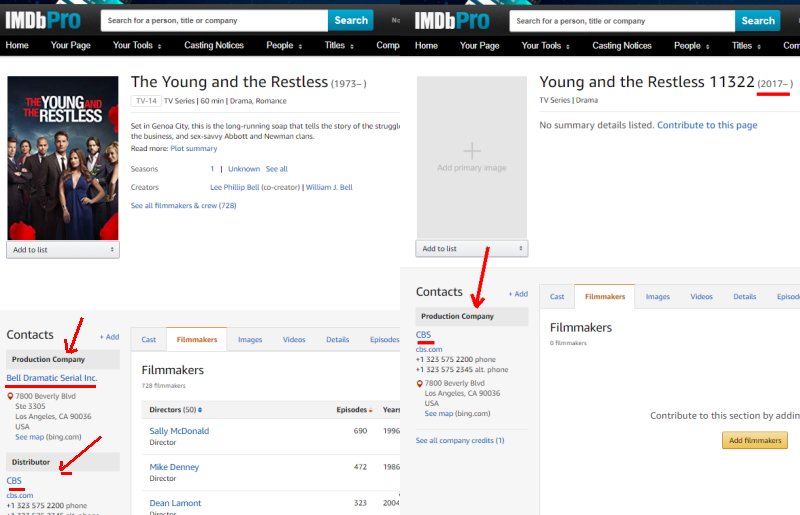Open CBS production company link on right page
800x515 pixels.
[423, 335]
